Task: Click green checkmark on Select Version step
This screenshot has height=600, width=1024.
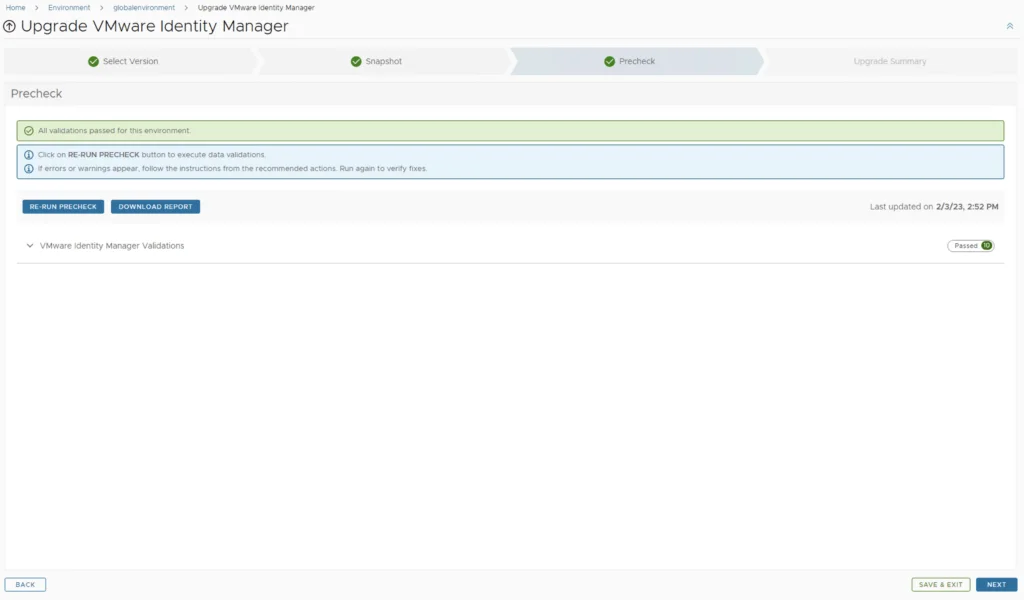Action: [x=93, y=61]
